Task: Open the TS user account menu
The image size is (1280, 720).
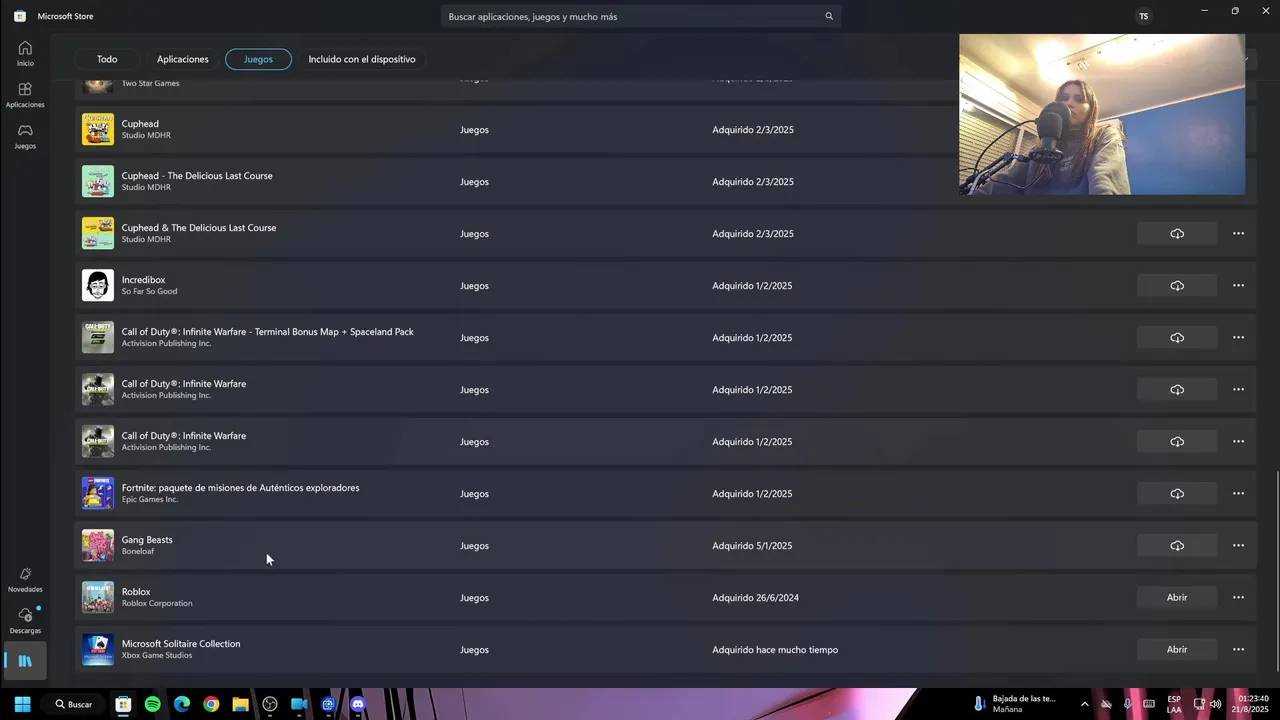Action: (1143, 16)
